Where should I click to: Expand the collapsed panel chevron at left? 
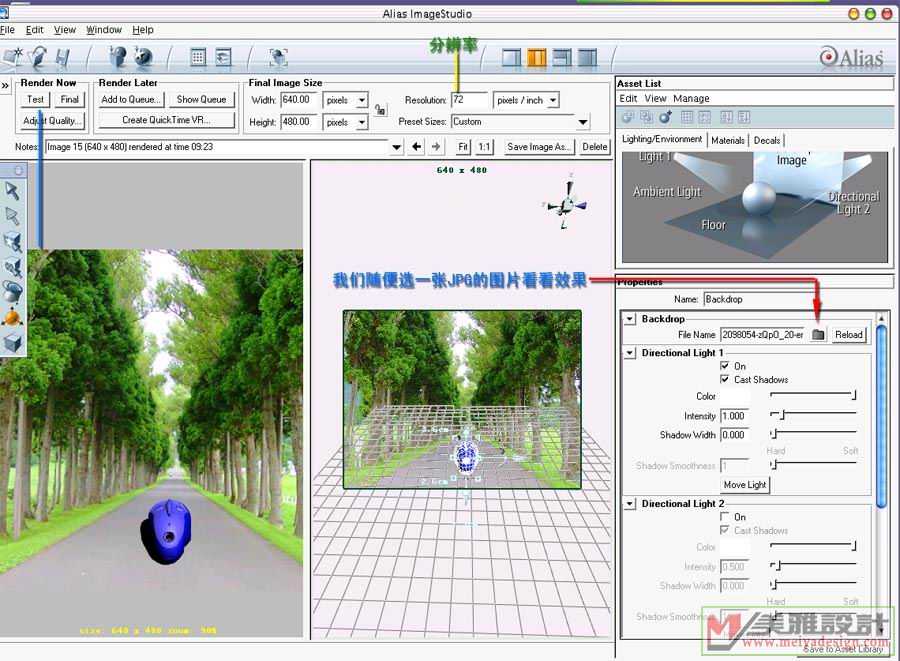point(5,85)
